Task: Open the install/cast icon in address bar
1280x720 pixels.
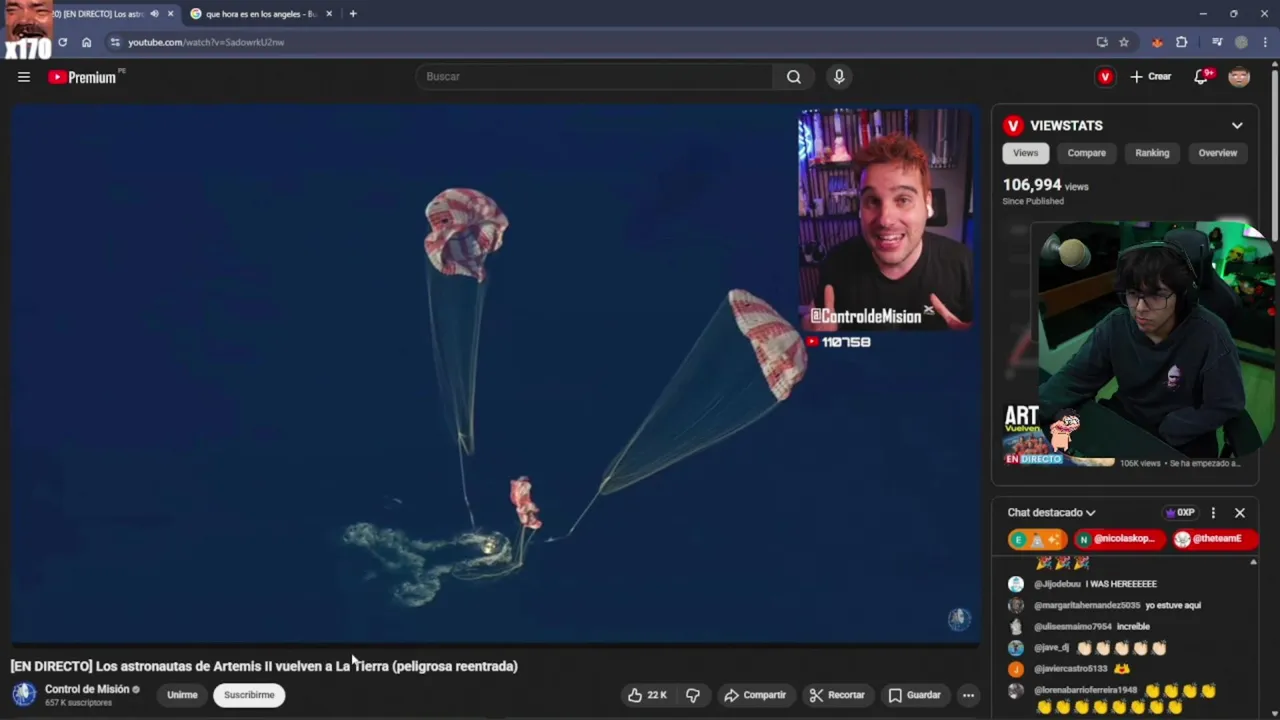Action: tap(1102, 42)
